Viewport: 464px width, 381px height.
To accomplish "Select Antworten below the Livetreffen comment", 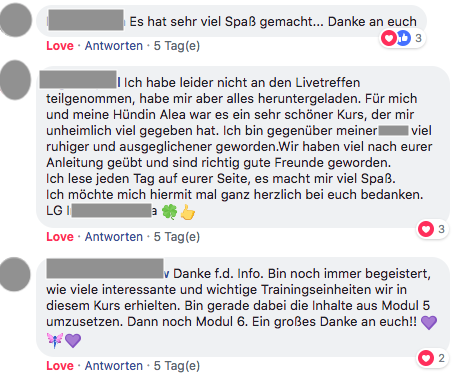I will point(114,237).
